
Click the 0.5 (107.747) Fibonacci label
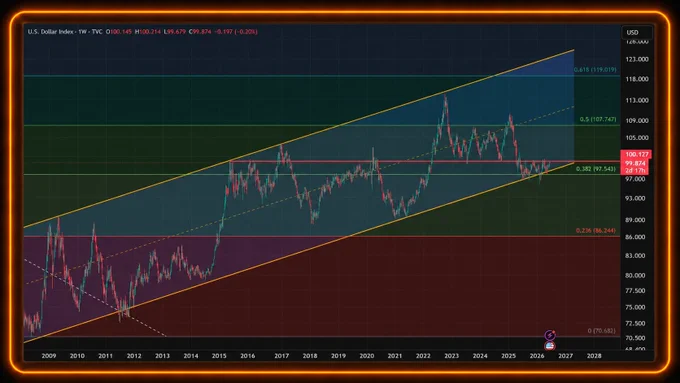tap(598, 119)
